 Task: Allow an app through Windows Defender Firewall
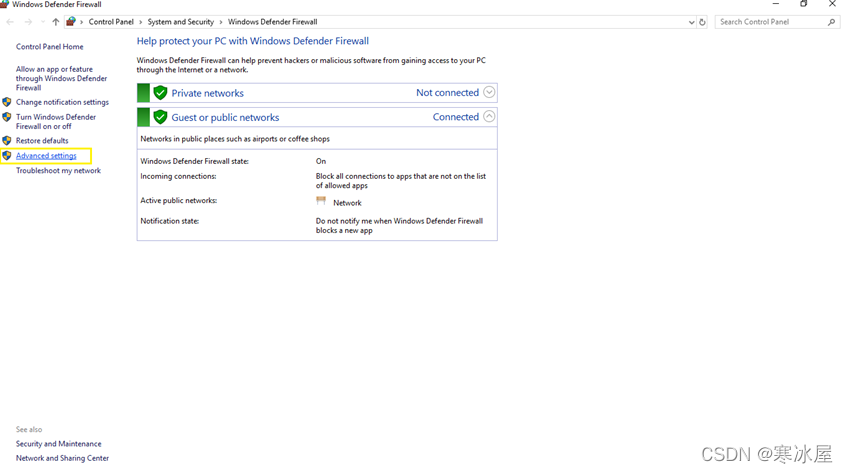[61, 78]
